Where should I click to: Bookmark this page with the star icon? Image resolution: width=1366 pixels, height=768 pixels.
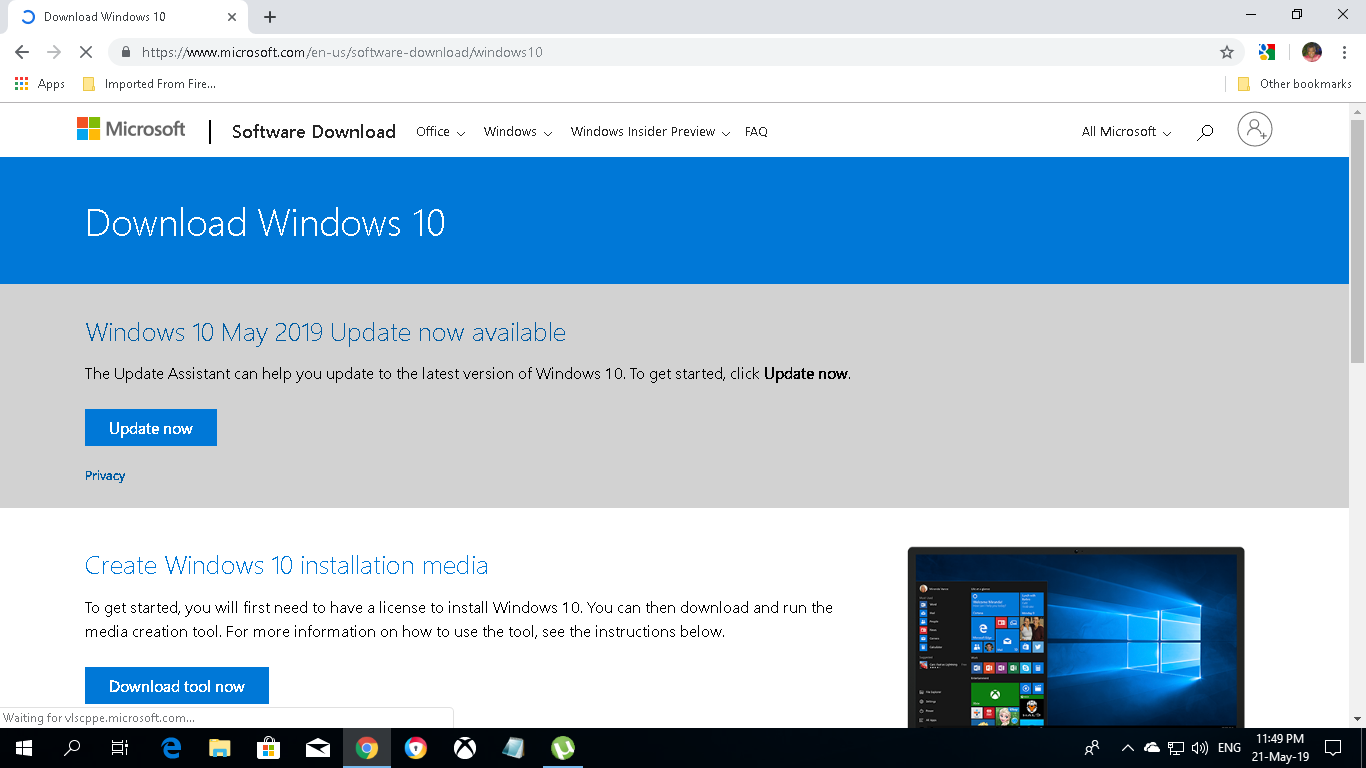point(1227,52)
